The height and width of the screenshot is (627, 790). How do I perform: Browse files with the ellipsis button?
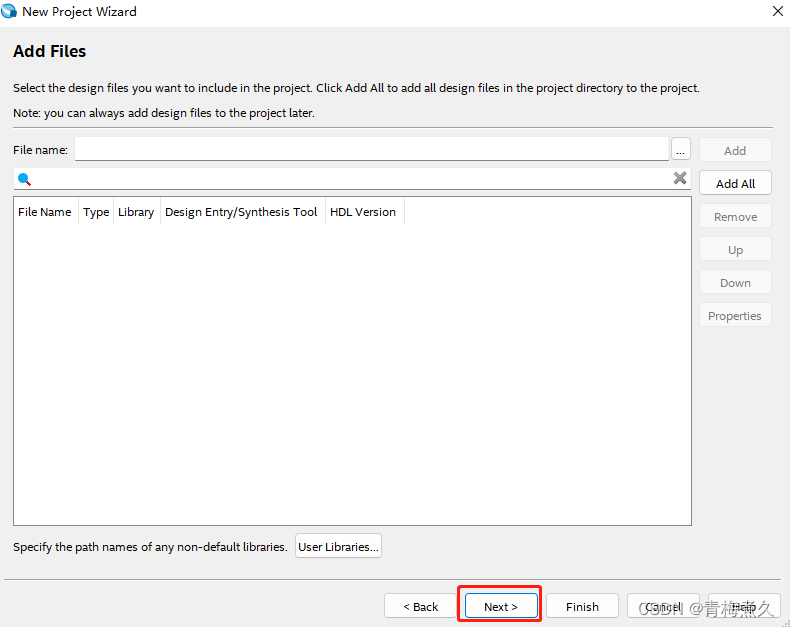point(681,150)
